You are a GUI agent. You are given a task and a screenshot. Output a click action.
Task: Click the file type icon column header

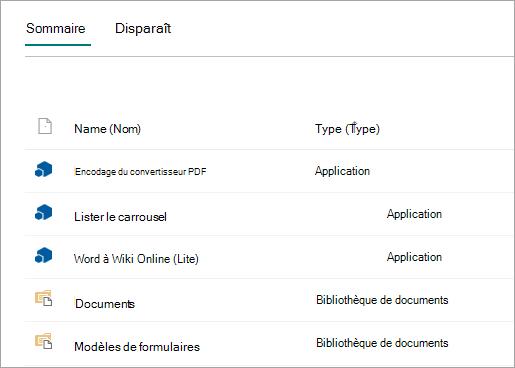45,126
